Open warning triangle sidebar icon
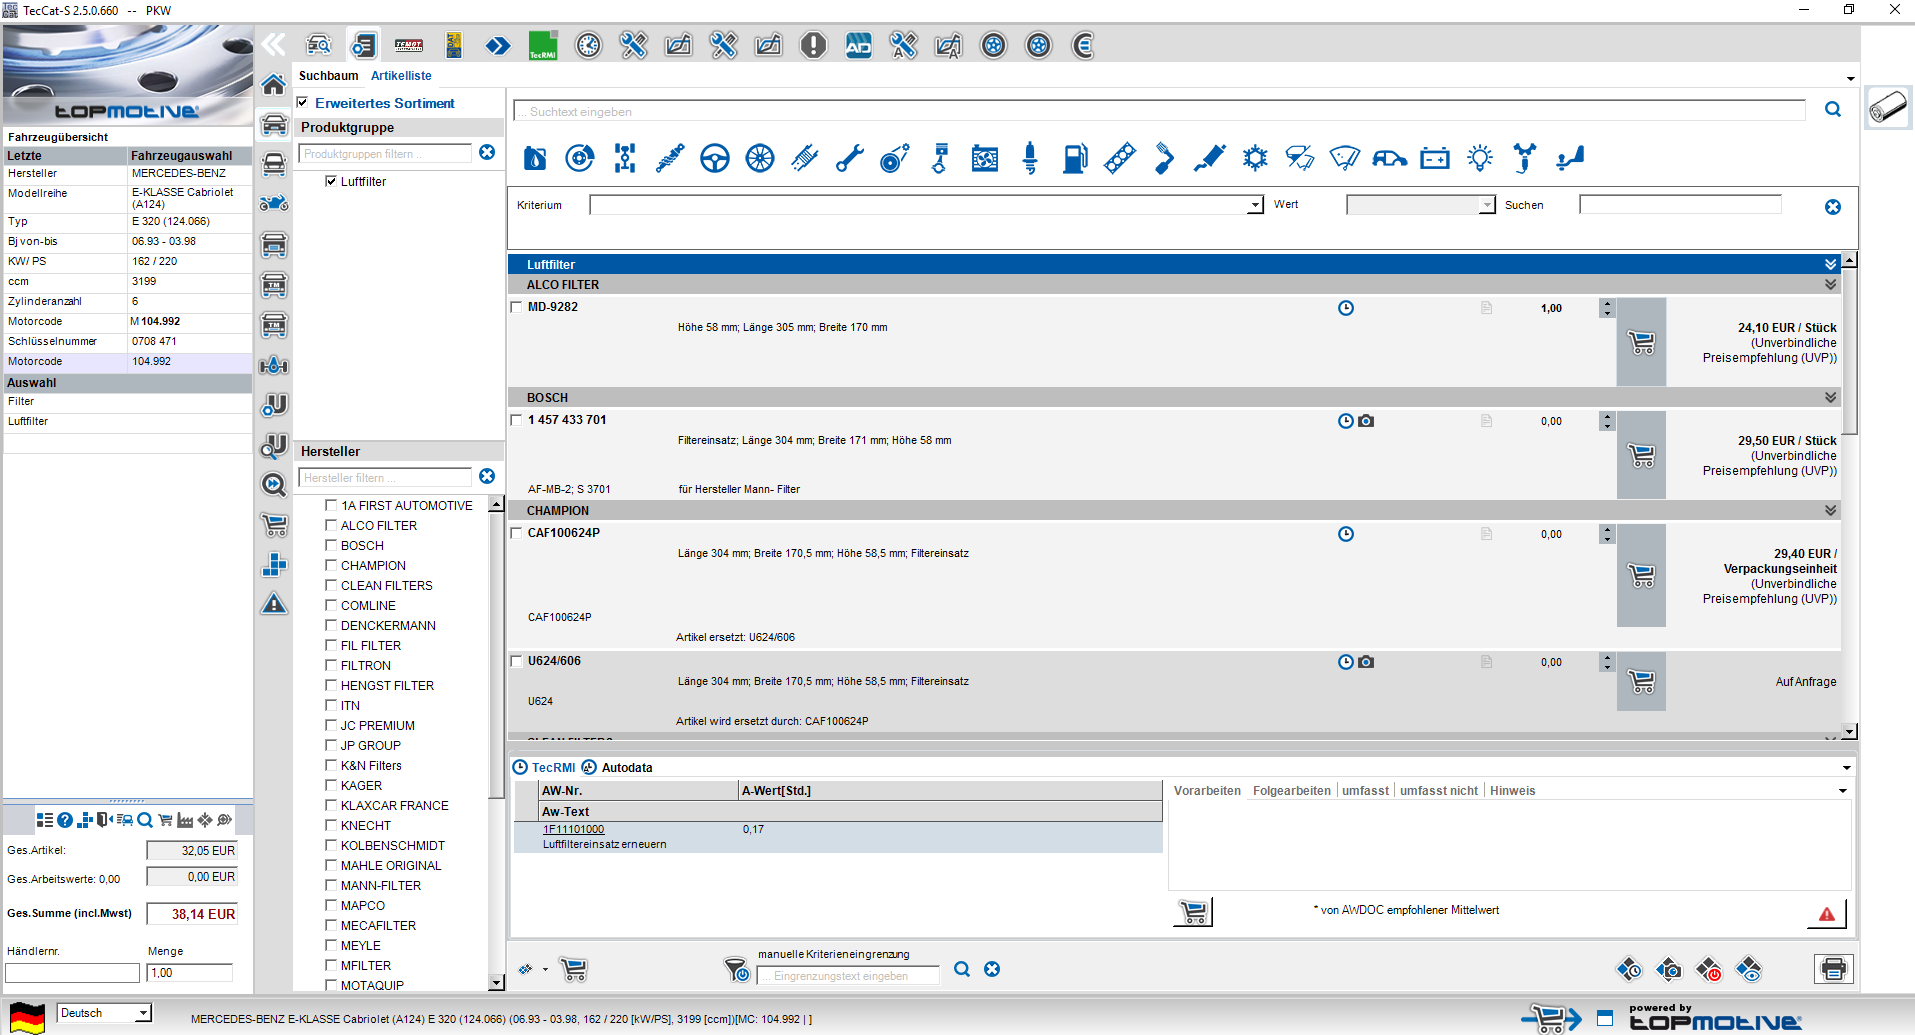The height and width of the screenshot is (1035, 1915). coord(274,604)
